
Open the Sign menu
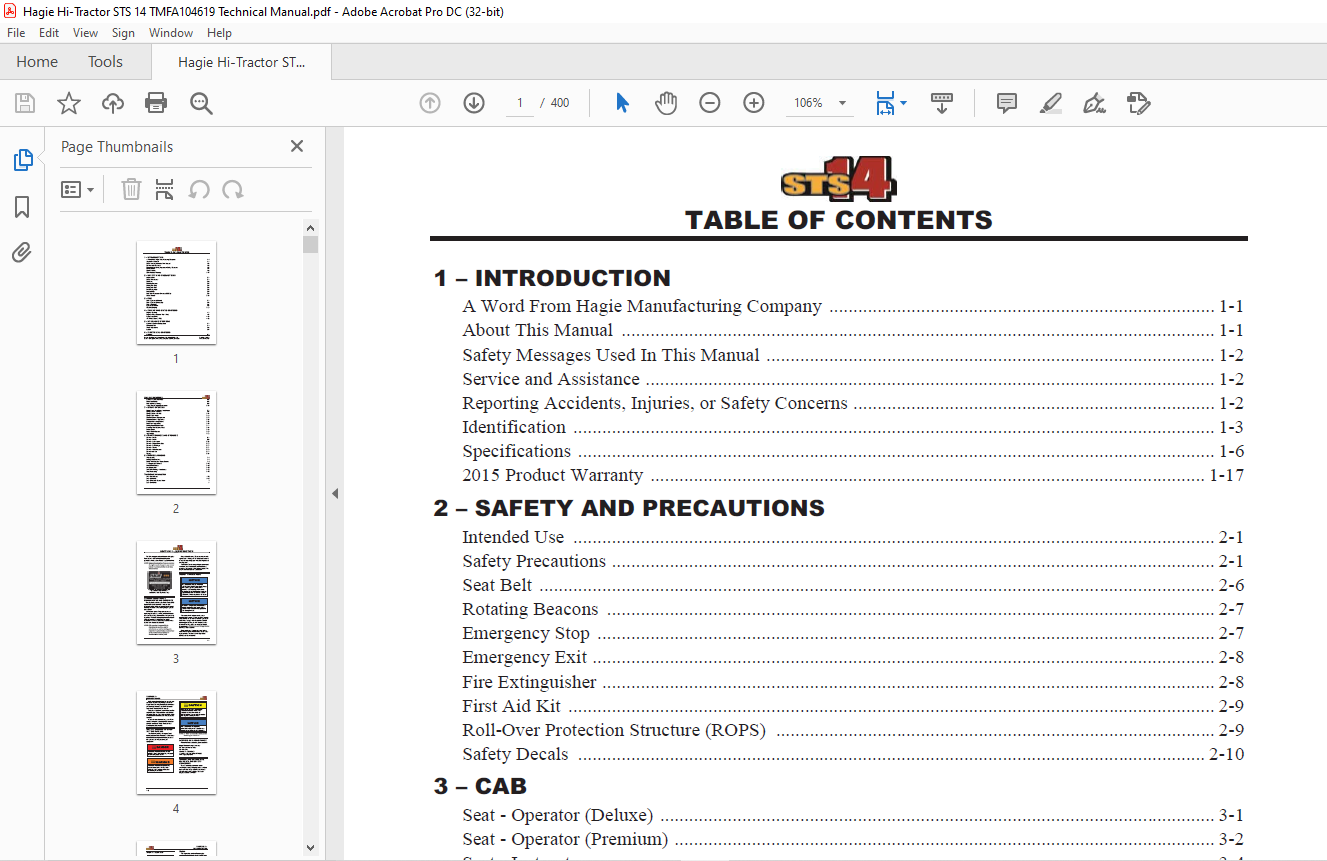point(123,33)
